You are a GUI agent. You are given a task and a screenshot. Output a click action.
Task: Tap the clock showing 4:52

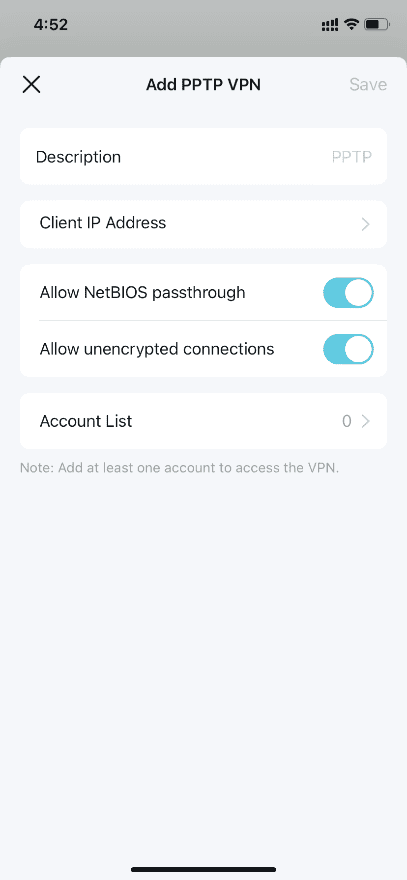(51, 25)
